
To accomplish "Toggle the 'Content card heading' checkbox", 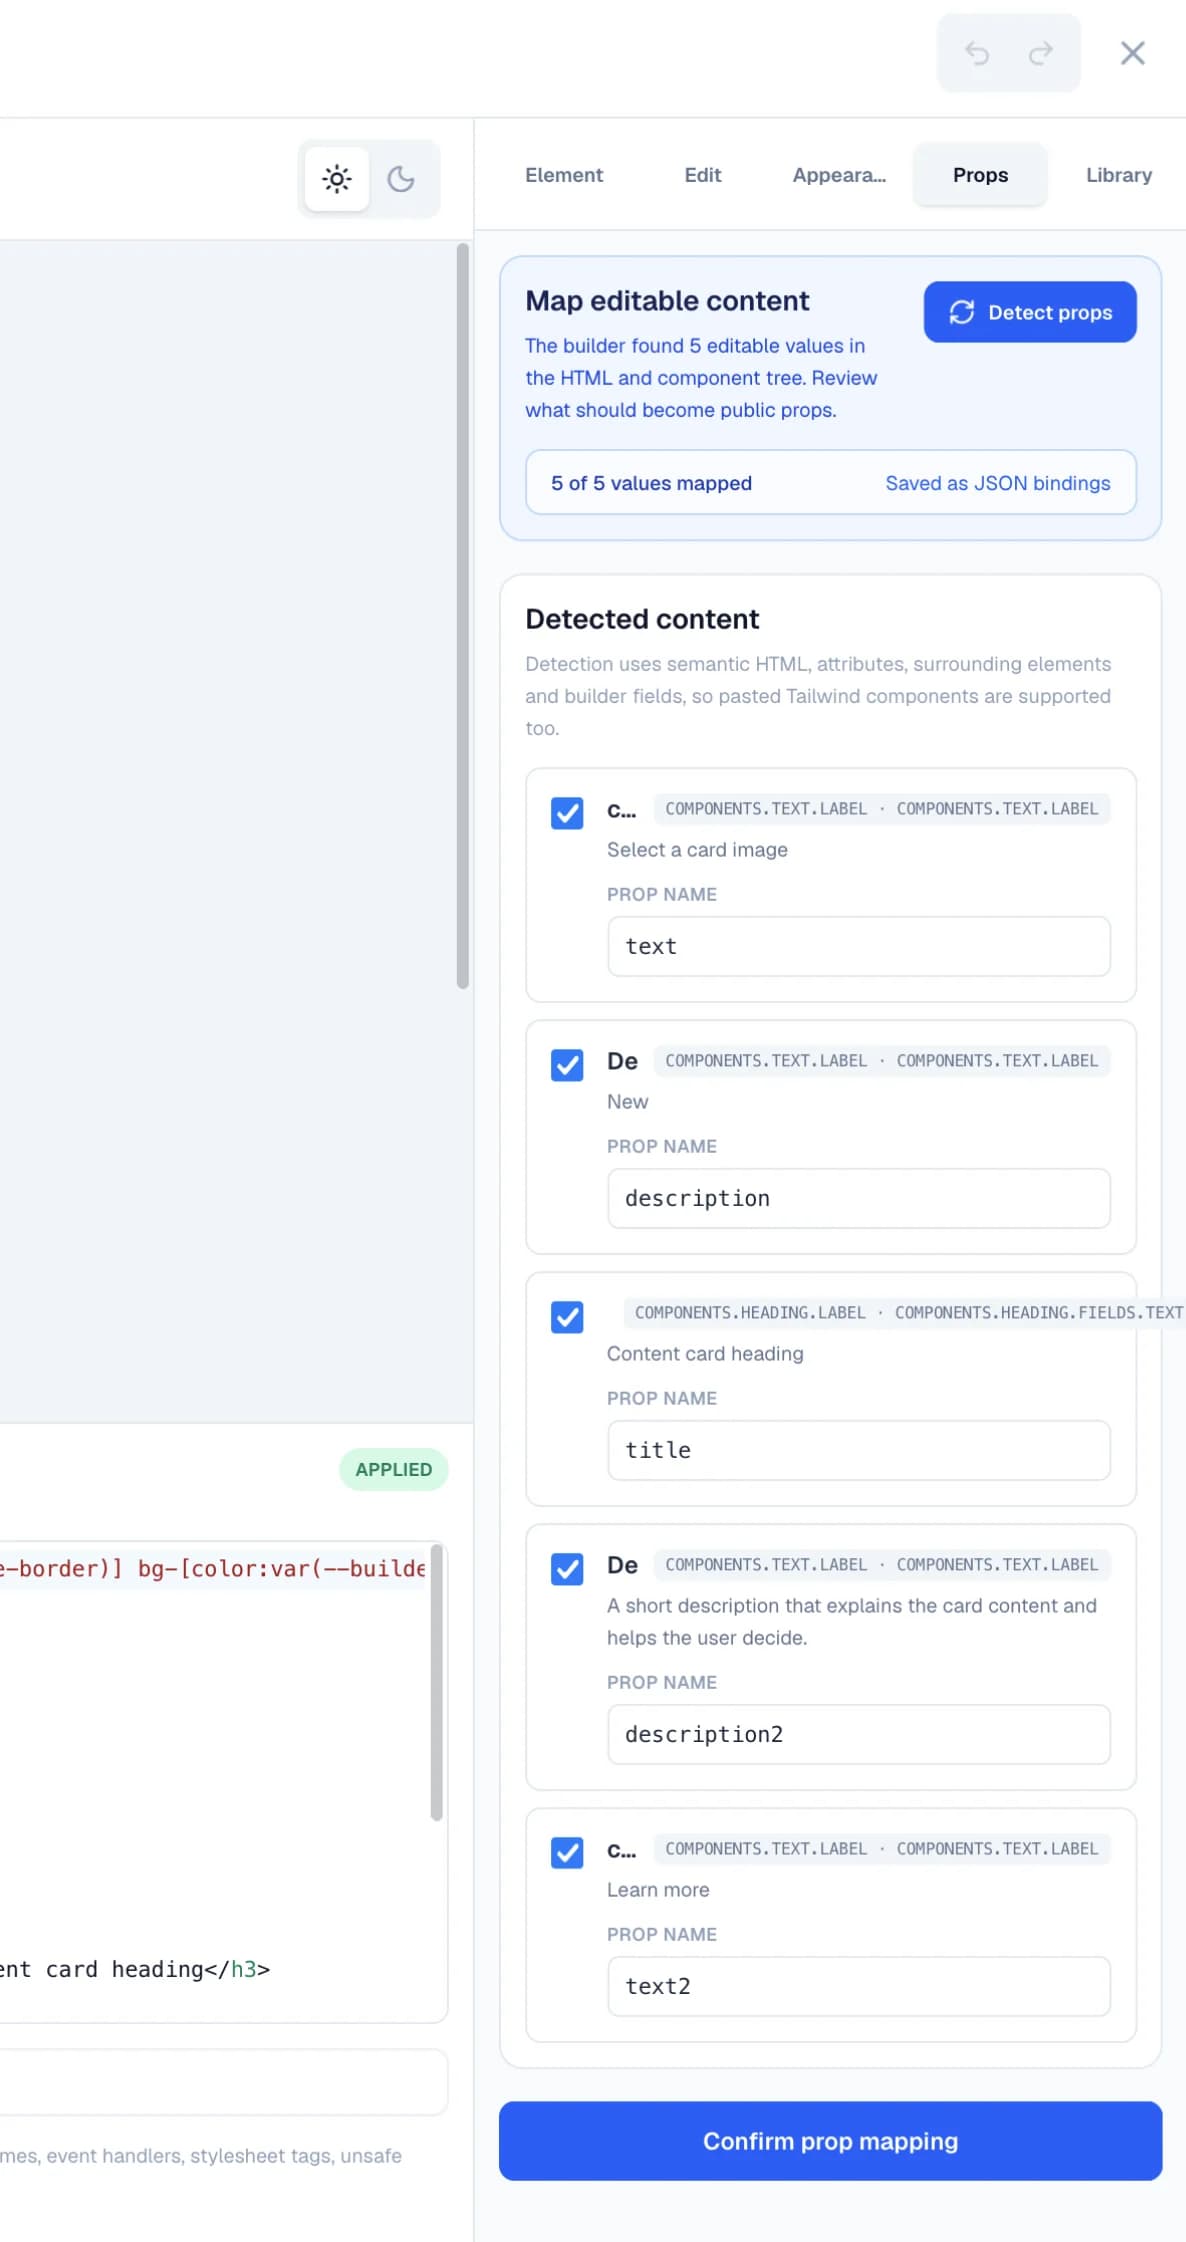I will click(567, 1317).
